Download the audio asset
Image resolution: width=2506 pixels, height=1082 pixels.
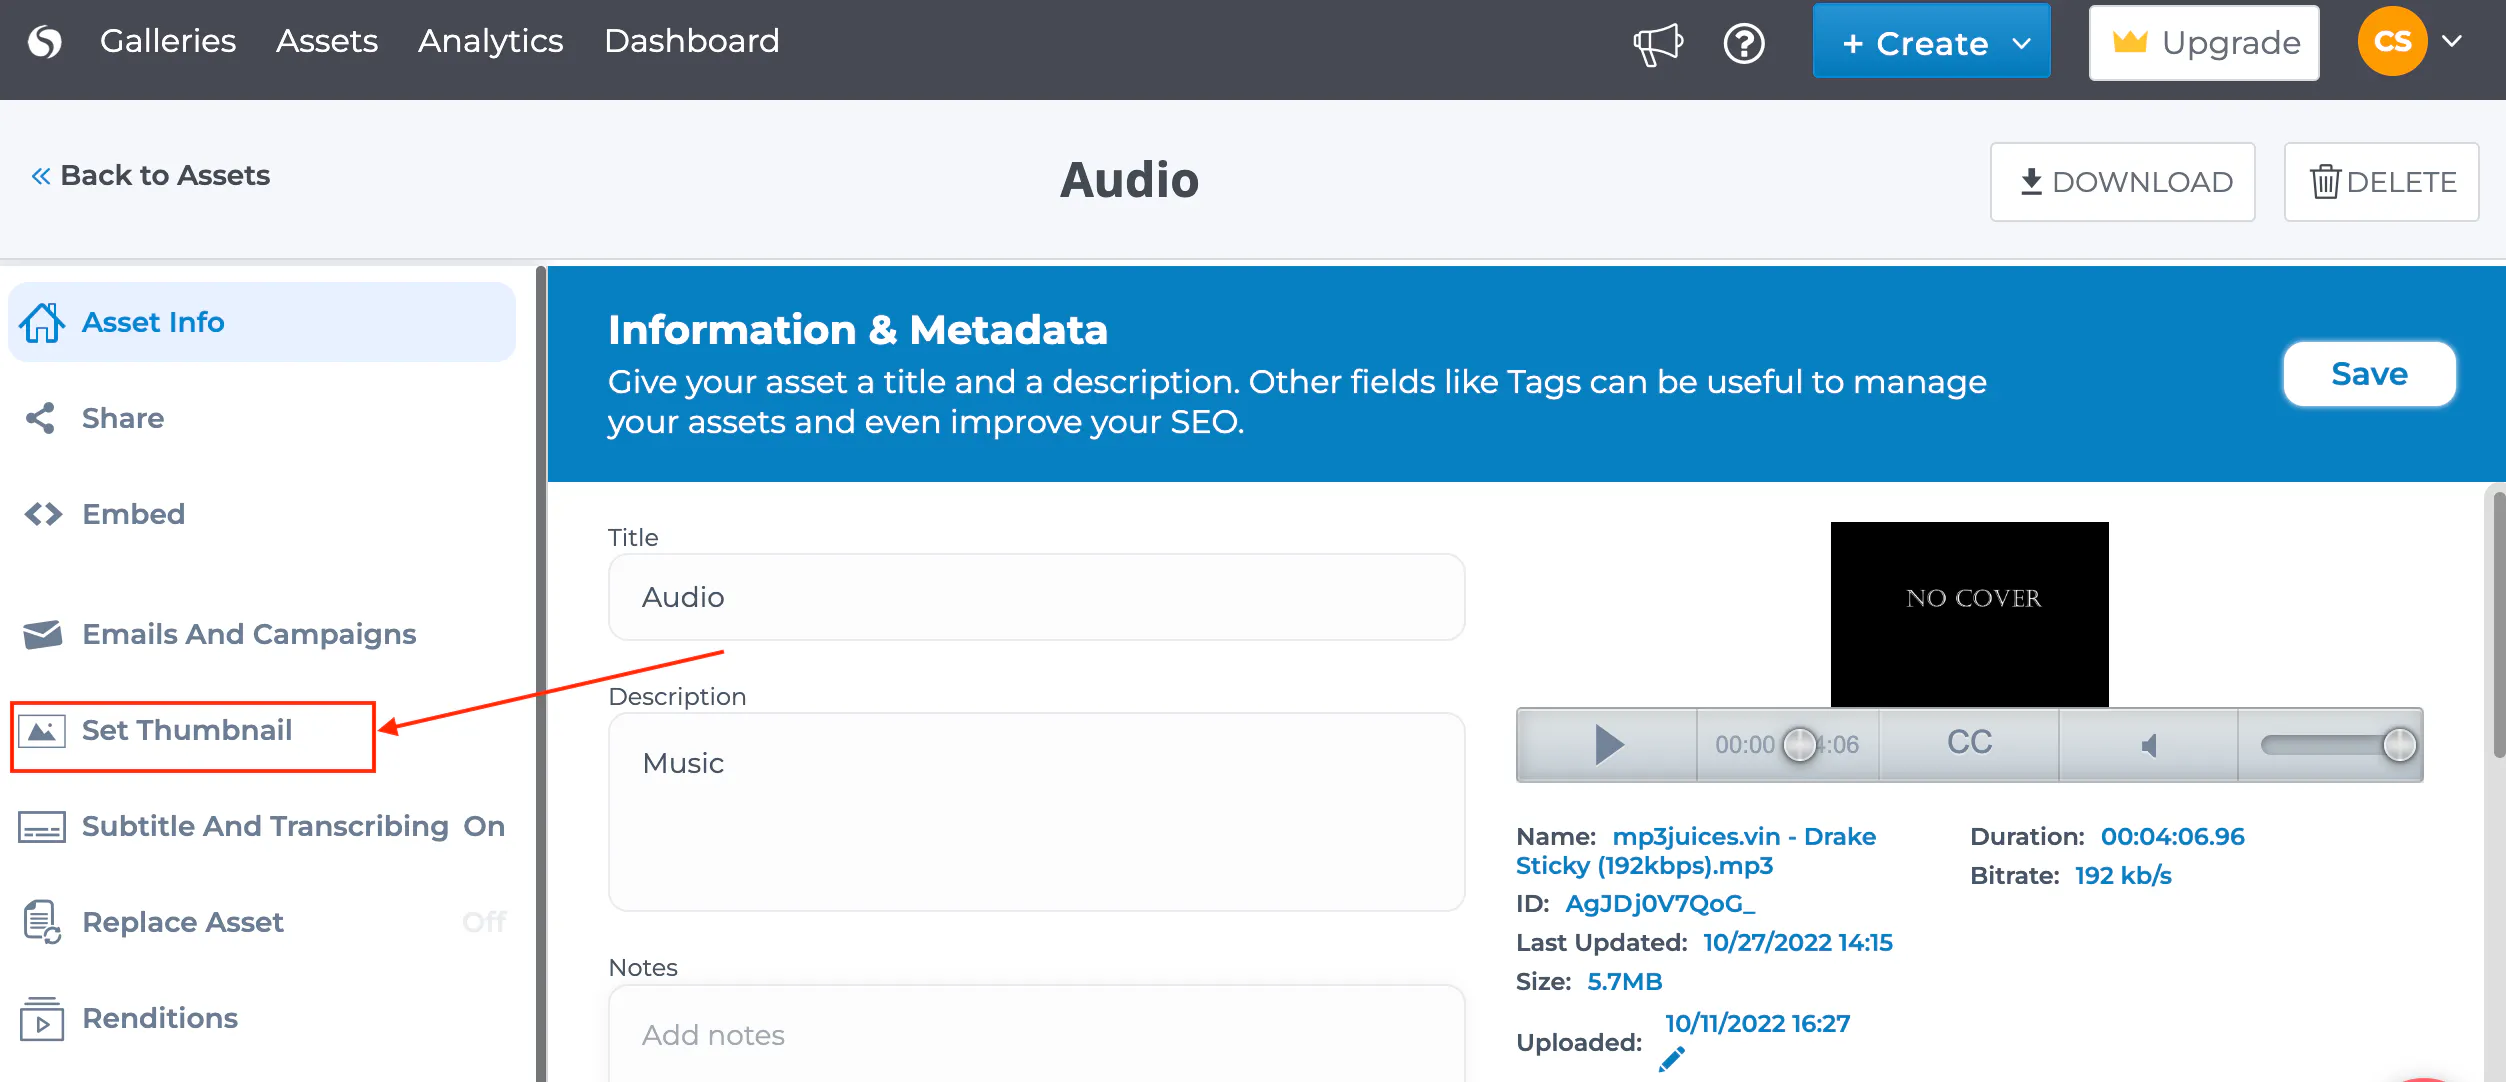2122,182
